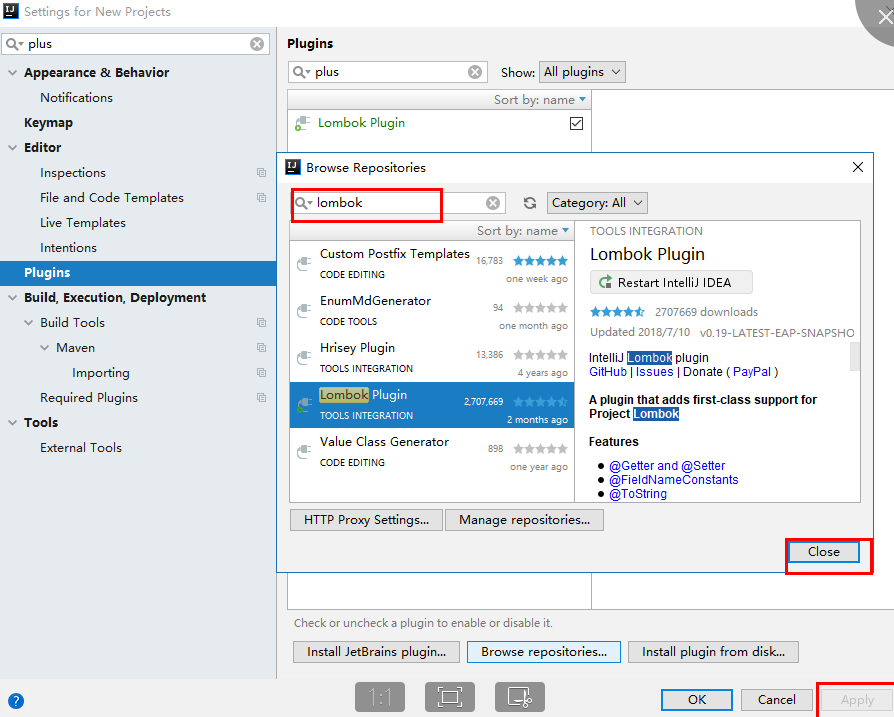Viewport: 894px width, 717px height.
Task: Close the Browse Repositories dialog via Close button
Action: pyautogui.click(x=823, y=552)
